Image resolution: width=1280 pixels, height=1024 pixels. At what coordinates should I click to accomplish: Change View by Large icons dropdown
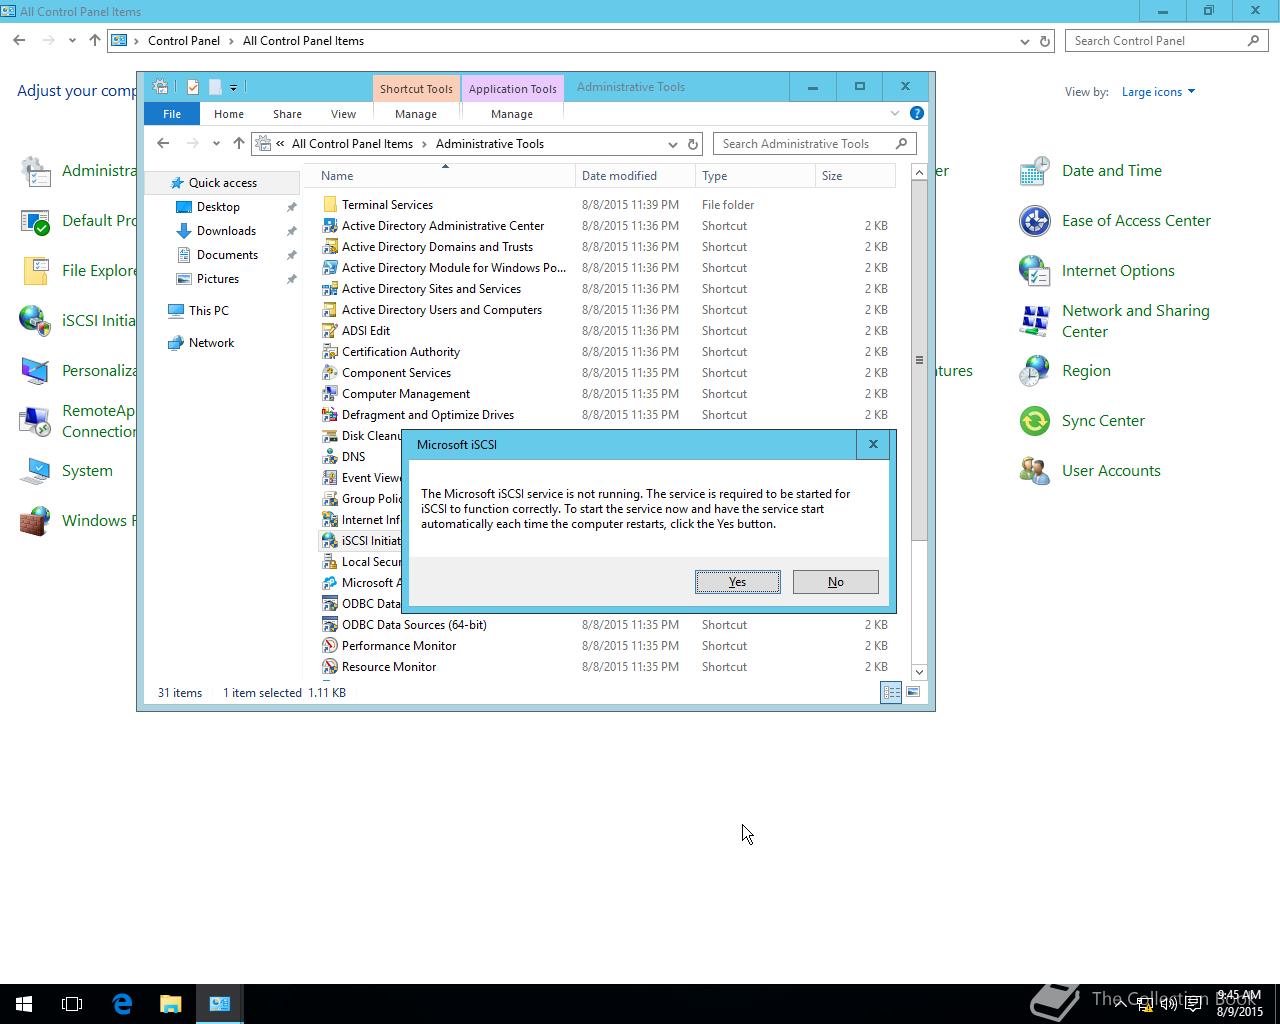pos(1158,92)
